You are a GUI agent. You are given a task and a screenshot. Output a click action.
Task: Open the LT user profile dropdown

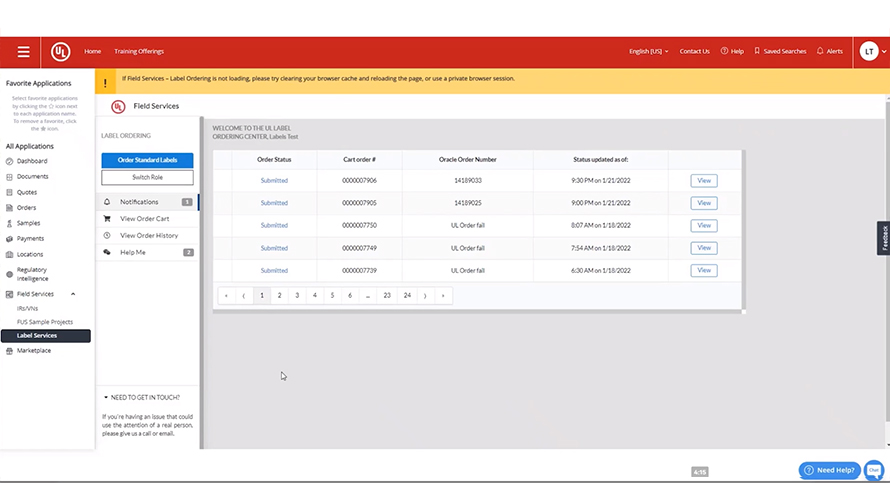pyautogui.click(x=872, y=52)
